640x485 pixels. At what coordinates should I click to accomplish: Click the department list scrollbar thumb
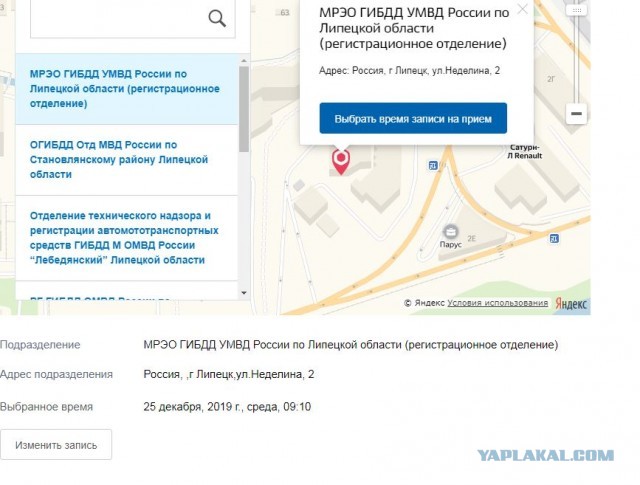(244, 109)
